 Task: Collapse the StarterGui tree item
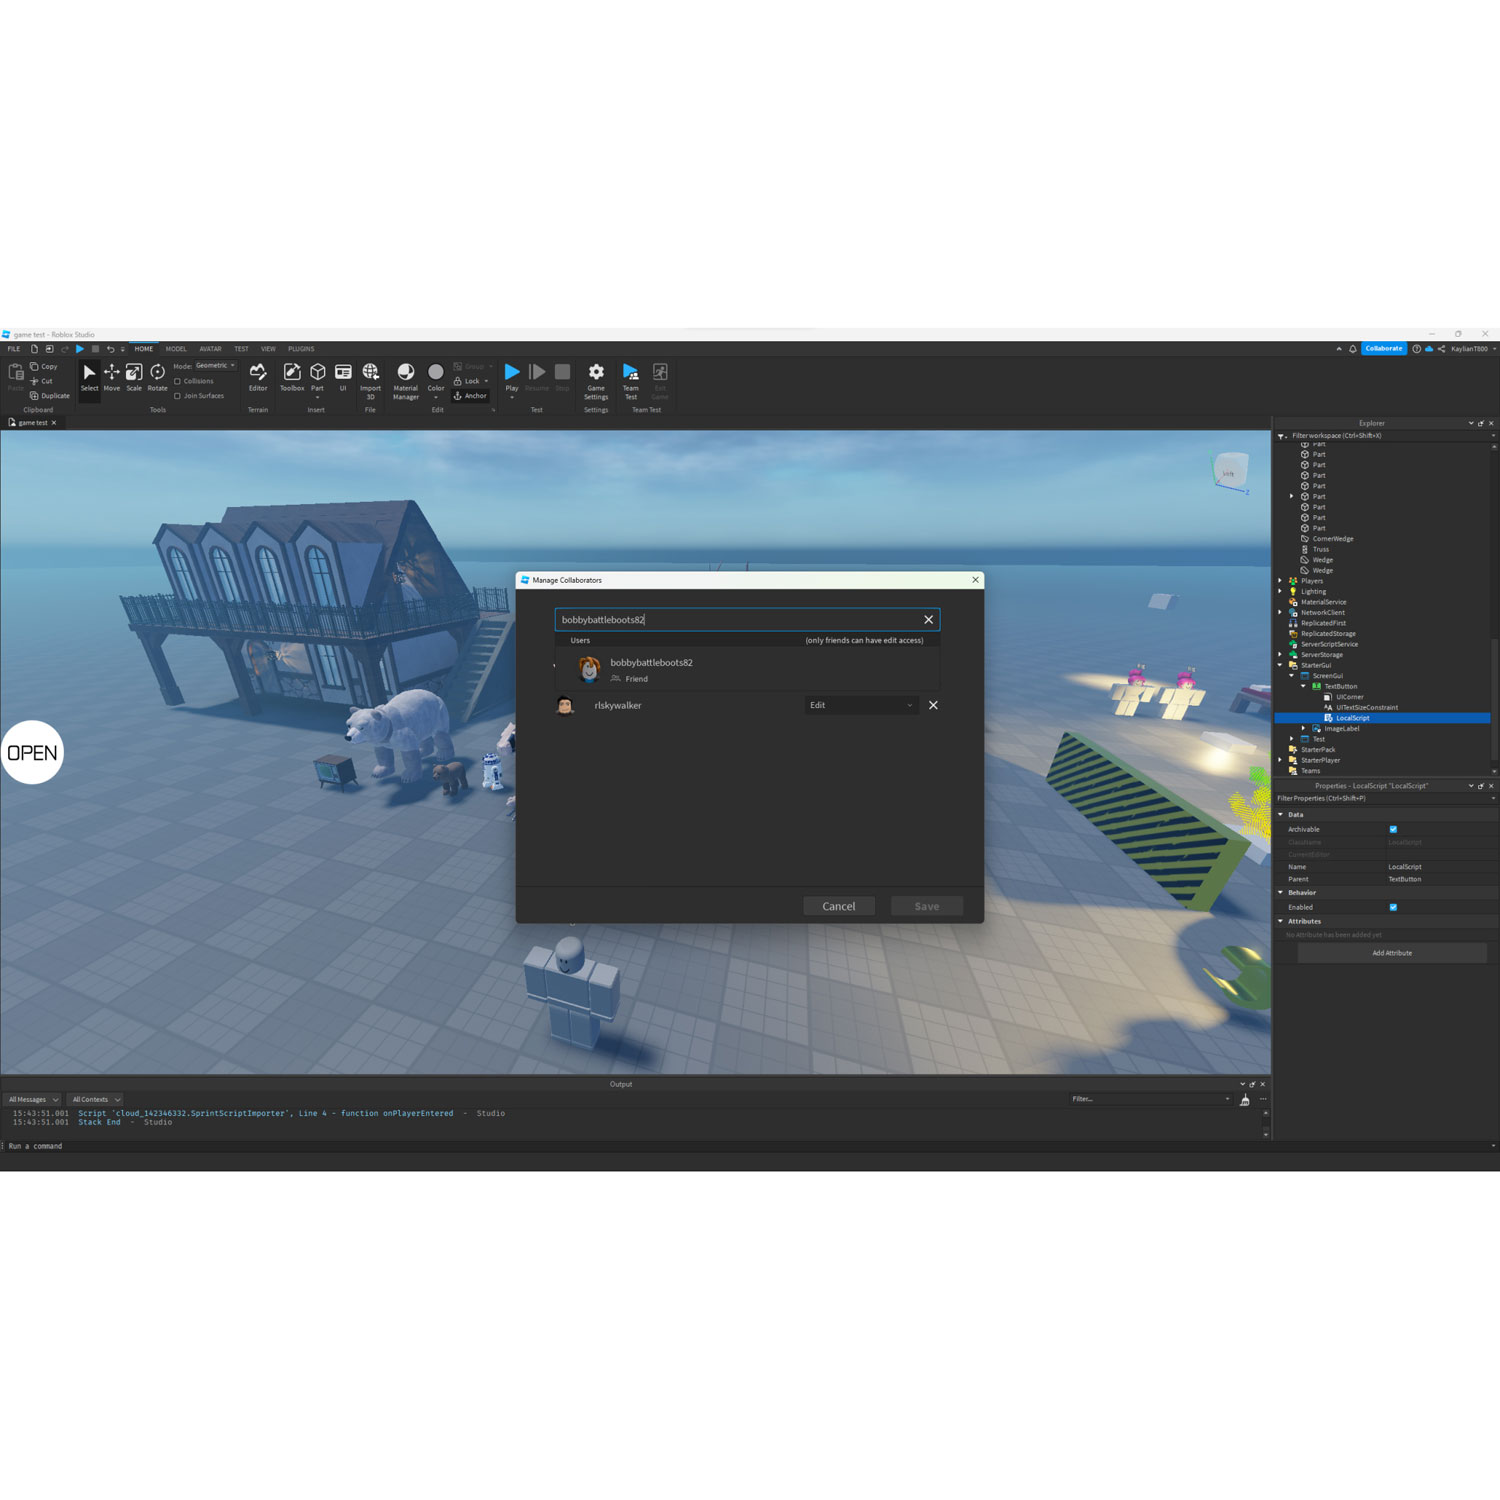tap(1281, 664)
